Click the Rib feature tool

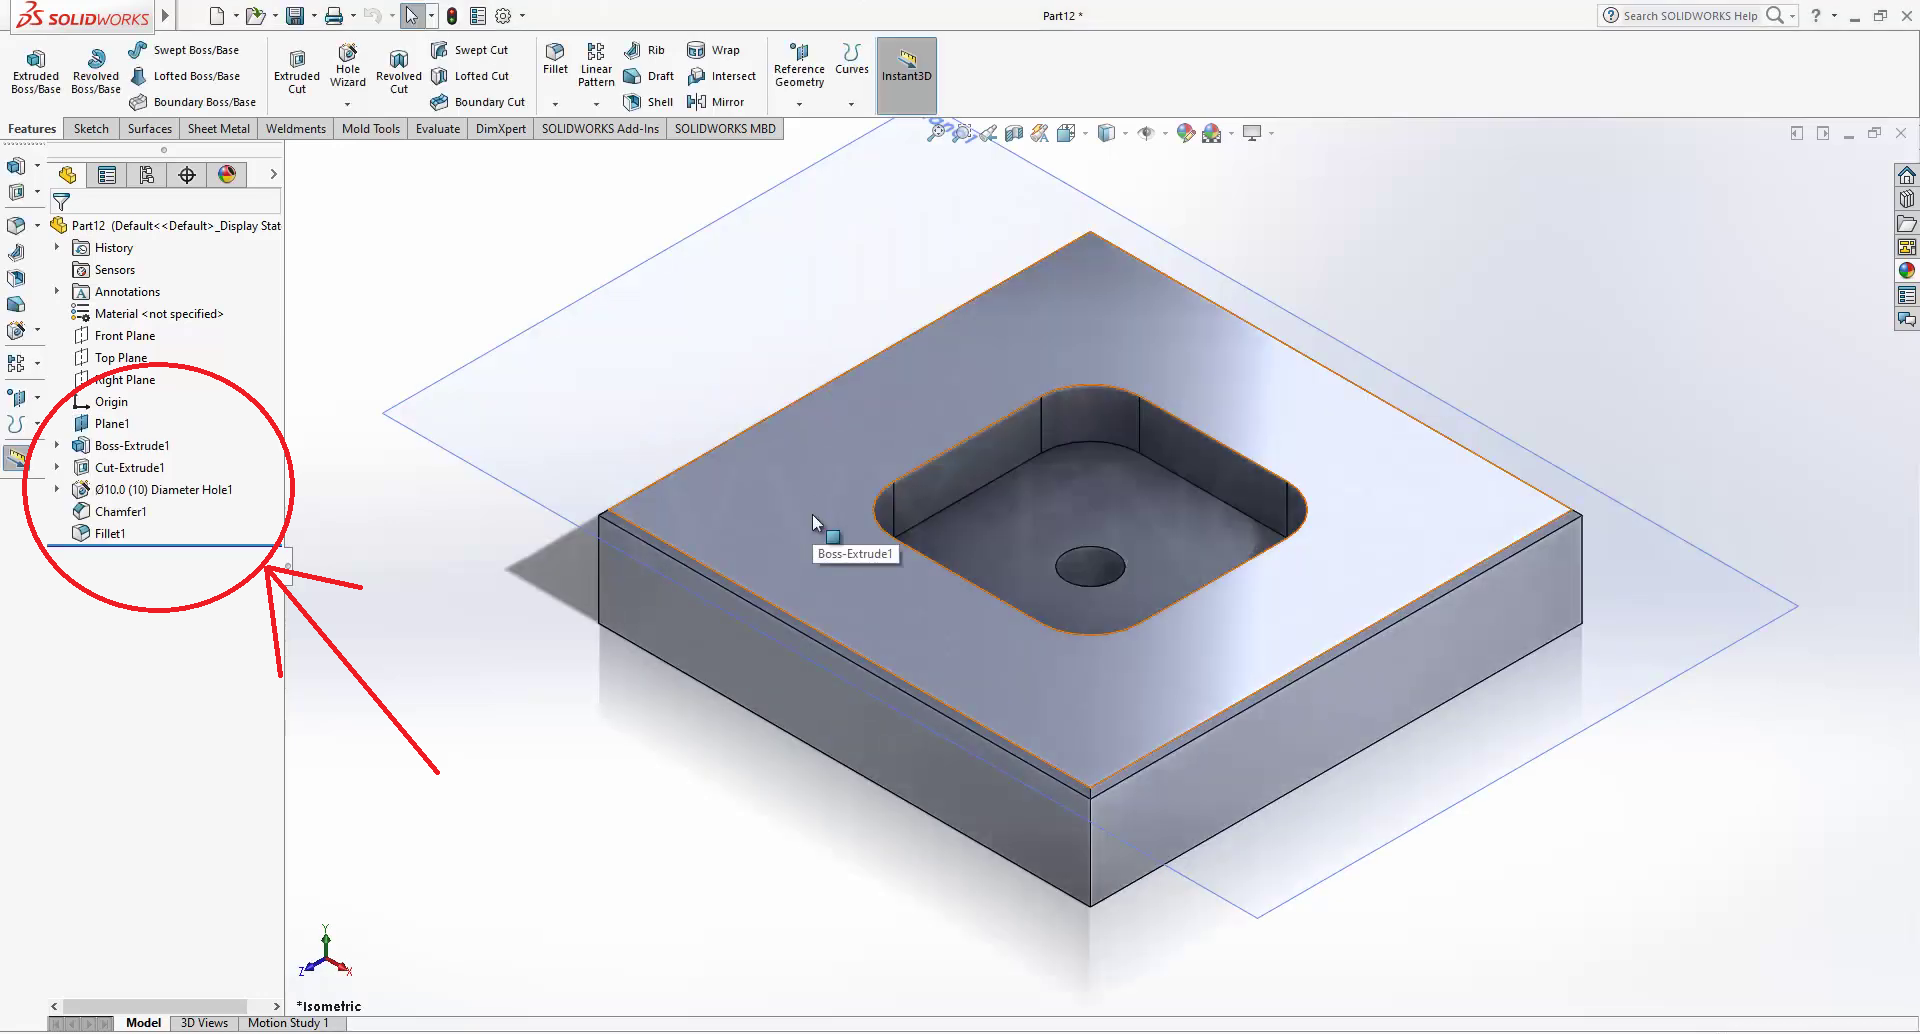(x=644, y=50)
